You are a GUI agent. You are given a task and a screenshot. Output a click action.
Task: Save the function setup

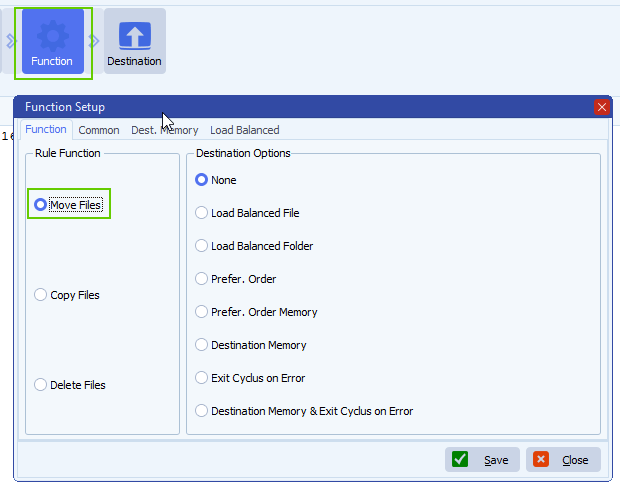(482, 460)
